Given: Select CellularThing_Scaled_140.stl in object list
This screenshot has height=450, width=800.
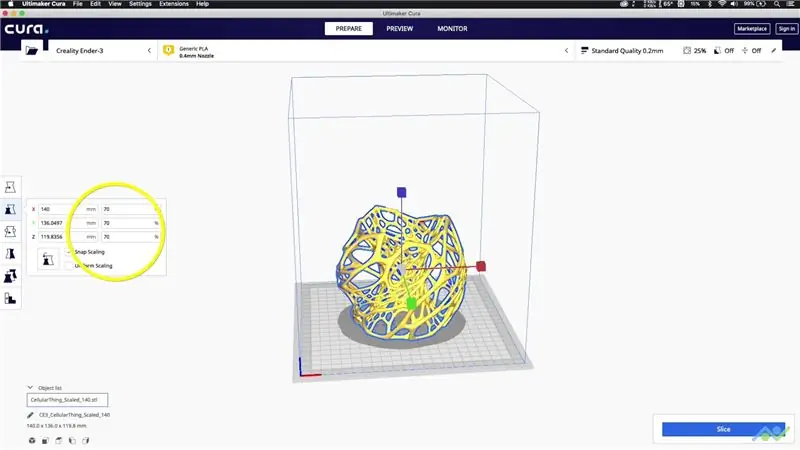Looking at the screenshot, I should tap(67, 399).
